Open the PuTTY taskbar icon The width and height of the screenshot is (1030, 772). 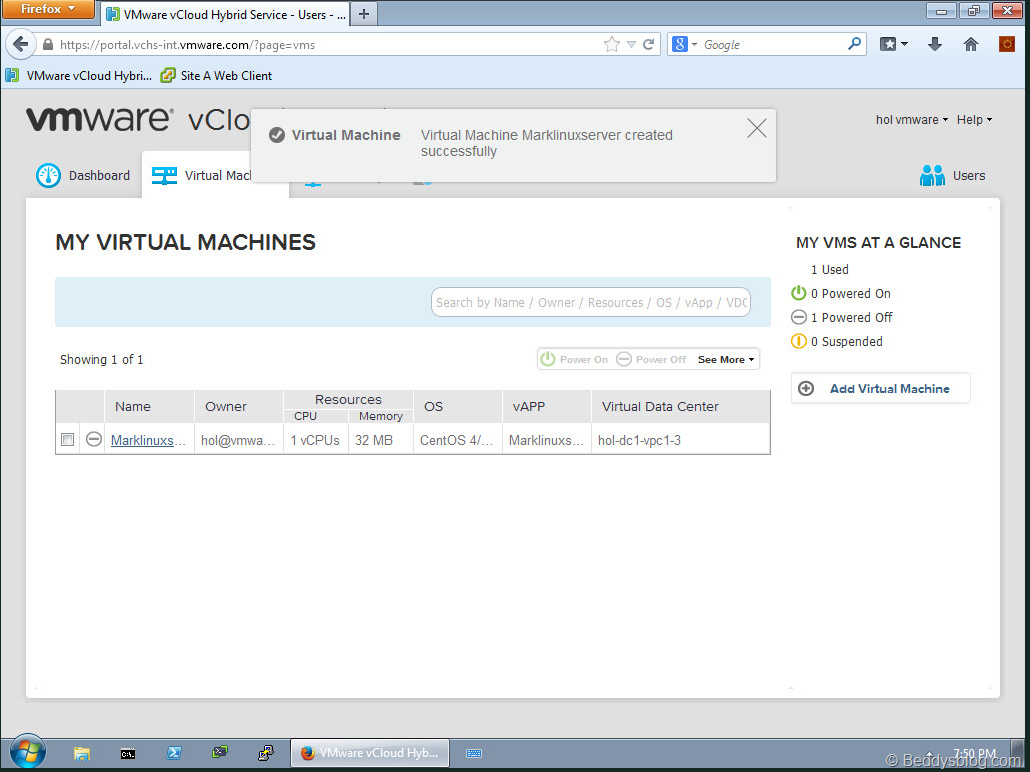pos(266,753)
